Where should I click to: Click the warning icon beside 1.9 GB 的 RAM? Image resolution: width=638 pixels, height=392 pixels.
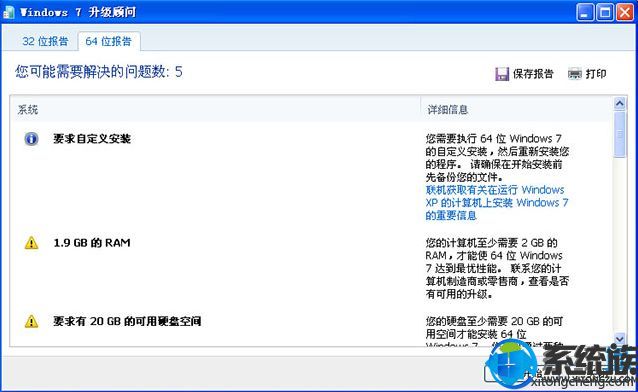tap(31, 243)
